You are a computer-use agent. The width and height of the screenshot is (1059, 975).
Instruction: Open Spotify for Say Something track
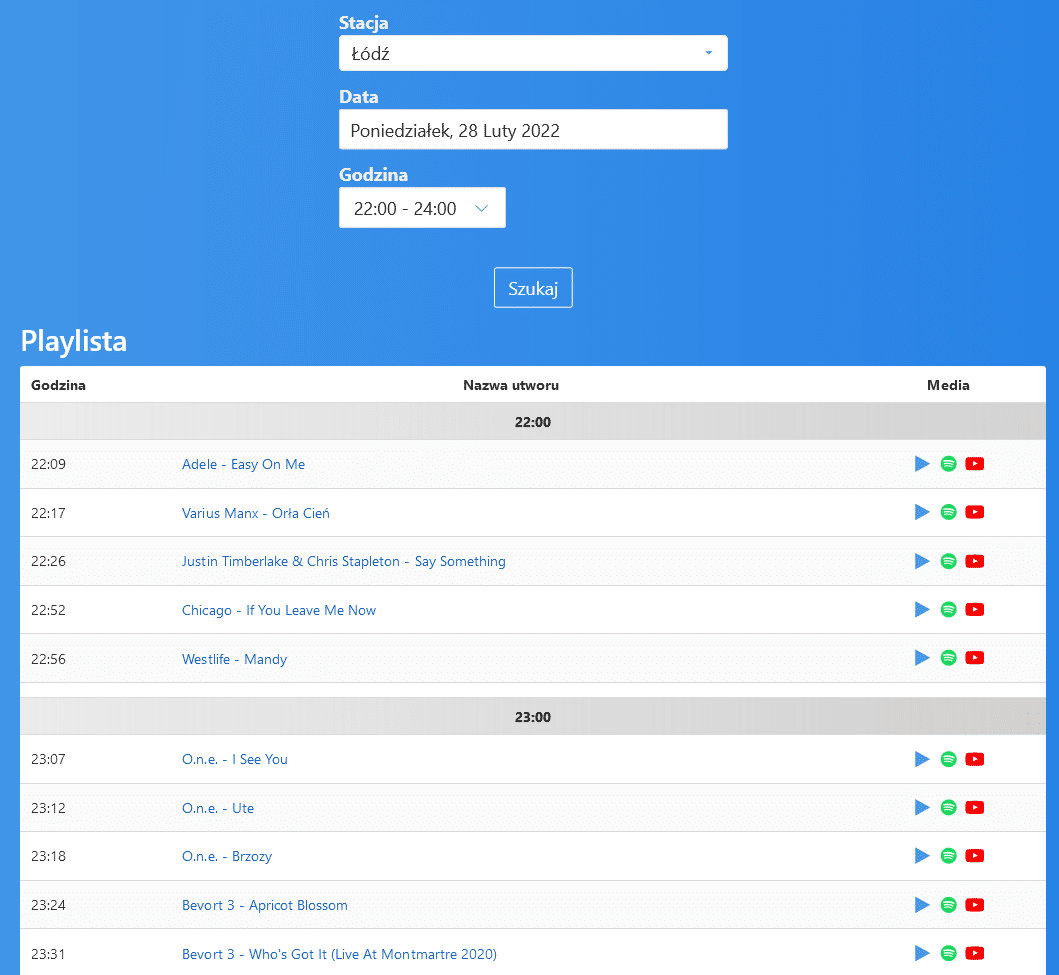948,561
